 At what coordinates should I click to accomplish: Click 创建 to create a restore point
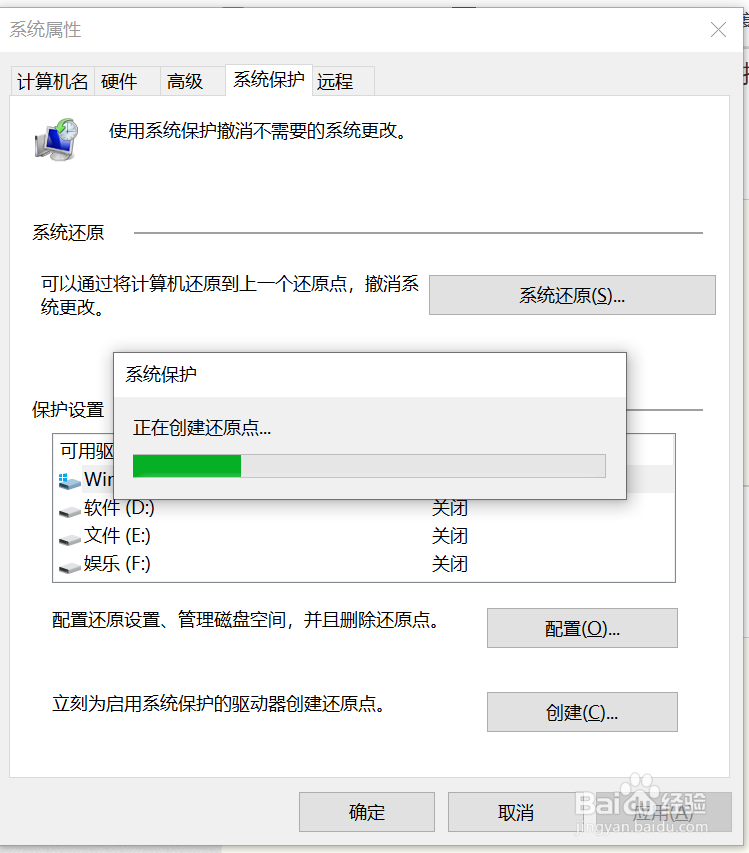coord(581,712)
